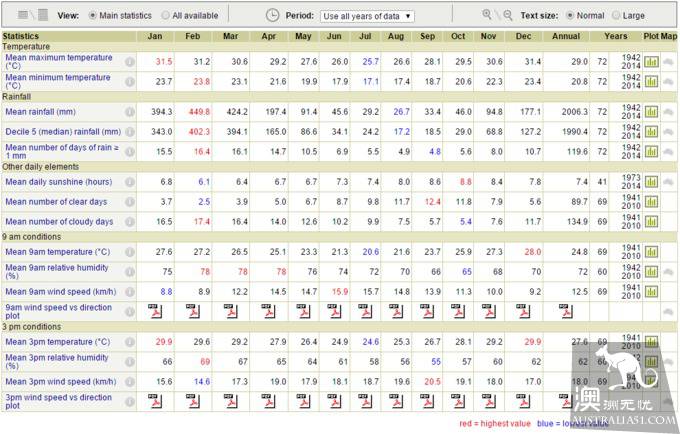This screenshot has width=680, height=434.
Task: Select annual rainfall value 2006.3
Action: 575,112
